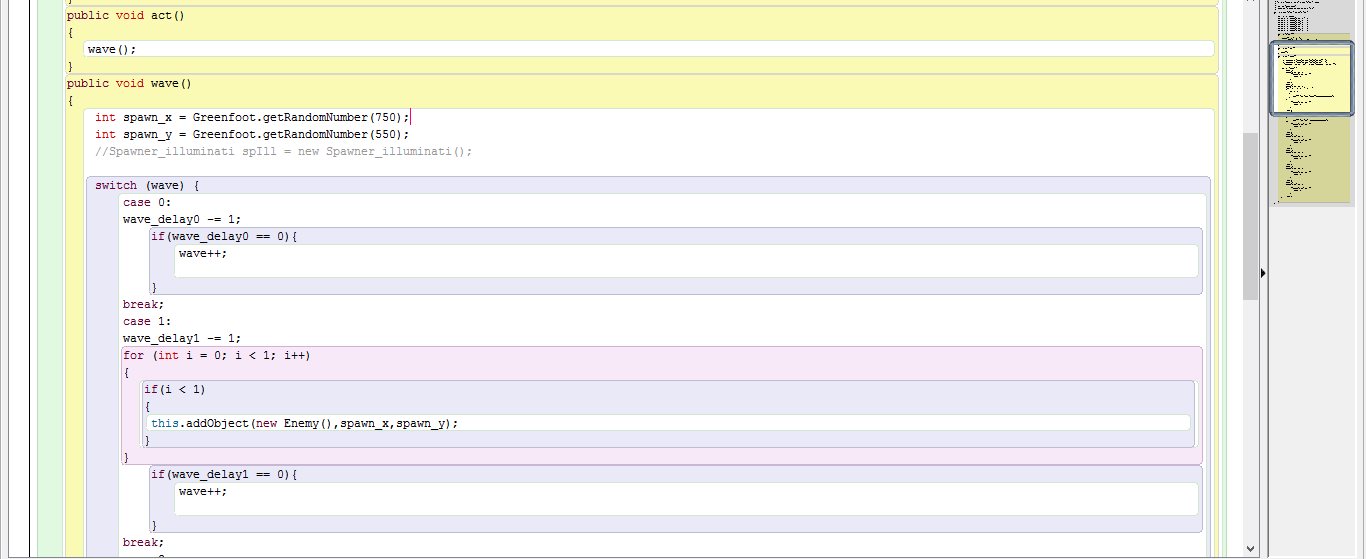Click the 'switch (wave)' statement header
This screenshot has height=559, width=1366.
[147, 185]
